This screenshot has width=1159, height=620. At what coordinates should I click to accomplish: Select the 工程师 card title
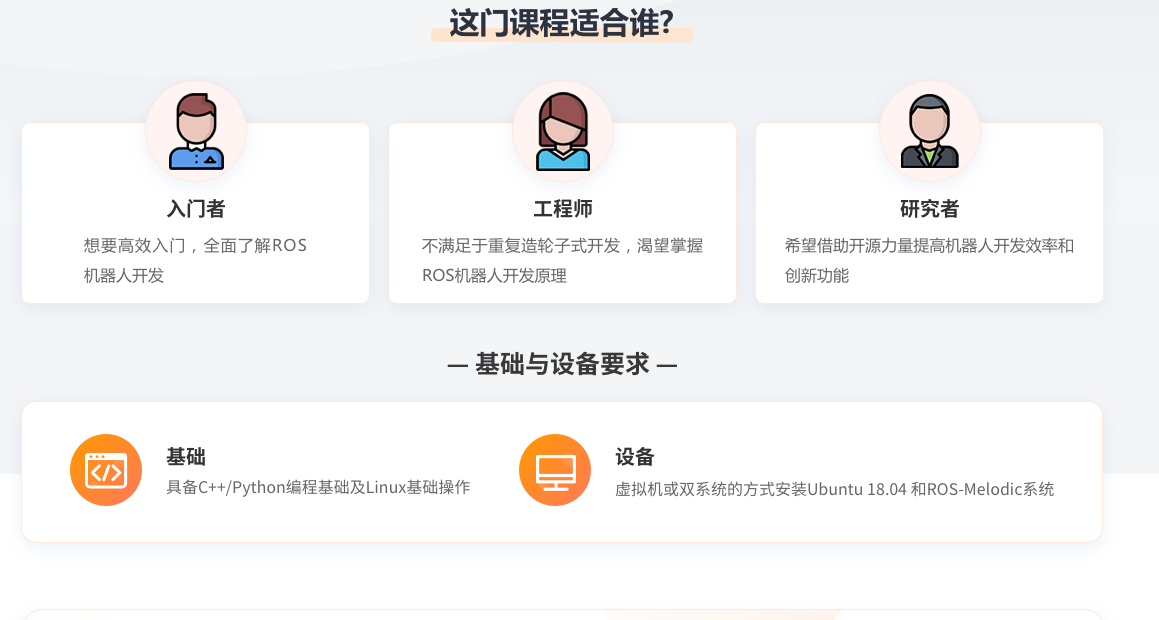pyautogui.click(x=563, y=209)
